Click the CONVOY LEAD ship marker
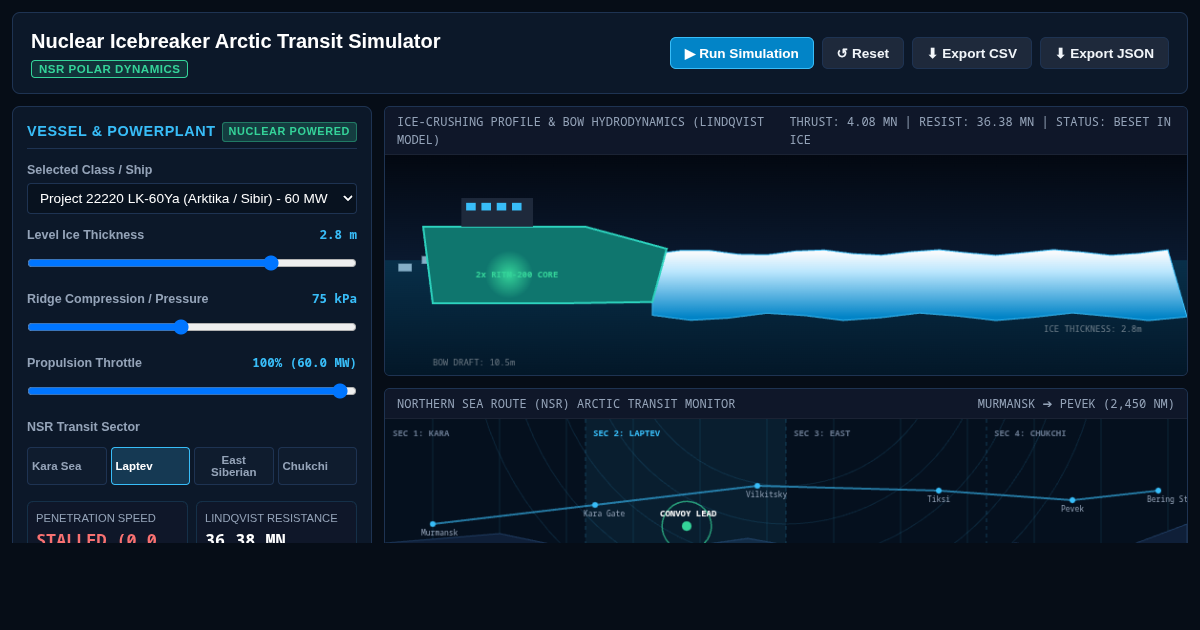The image size is (1200, 630). 687,526
